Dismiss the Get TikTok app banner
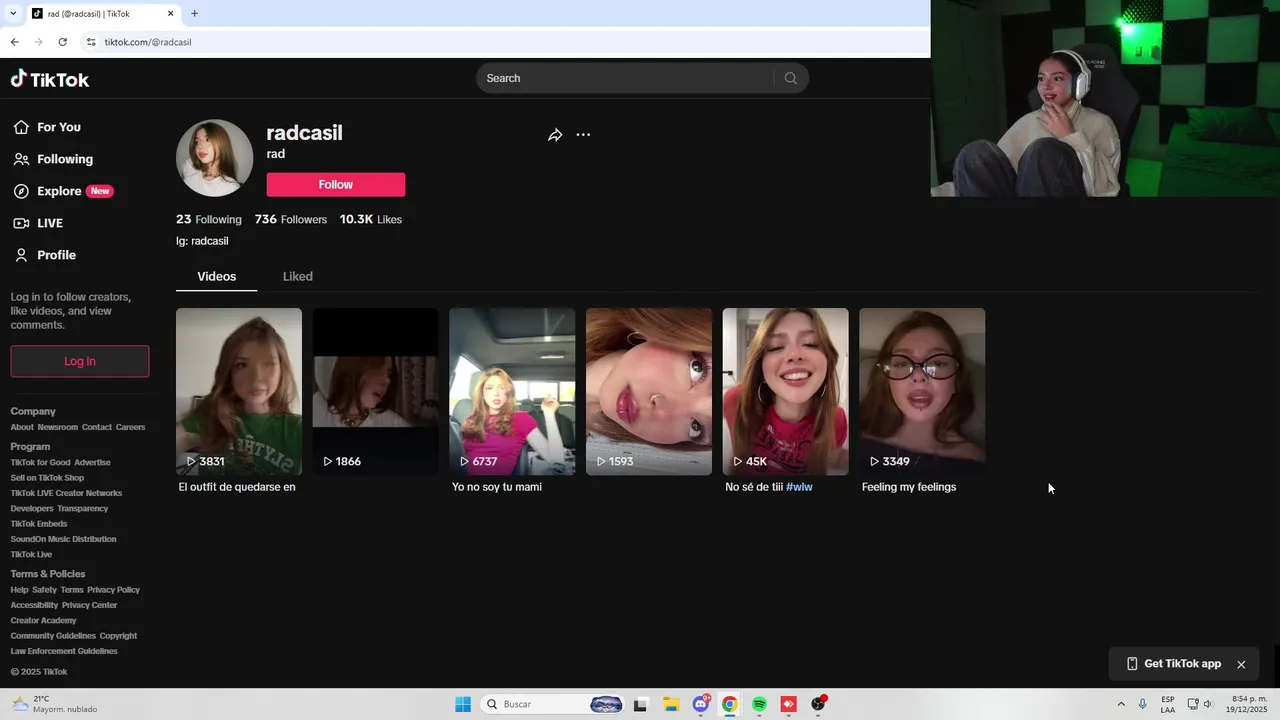The height and width of the screenshot is (720, 1280). coord(1241,664)
